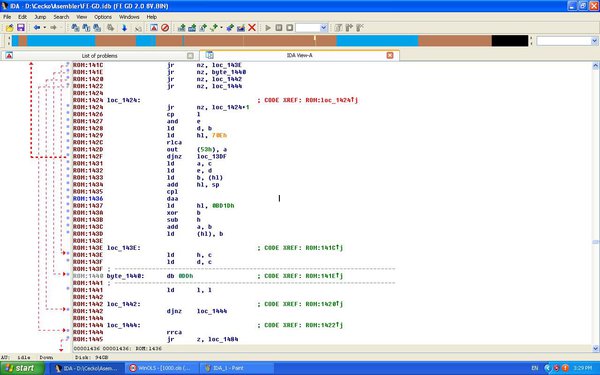Click the value 70Eh operand
The width and height of the screenshot is (600, 375).
click(x=219, y=135)
